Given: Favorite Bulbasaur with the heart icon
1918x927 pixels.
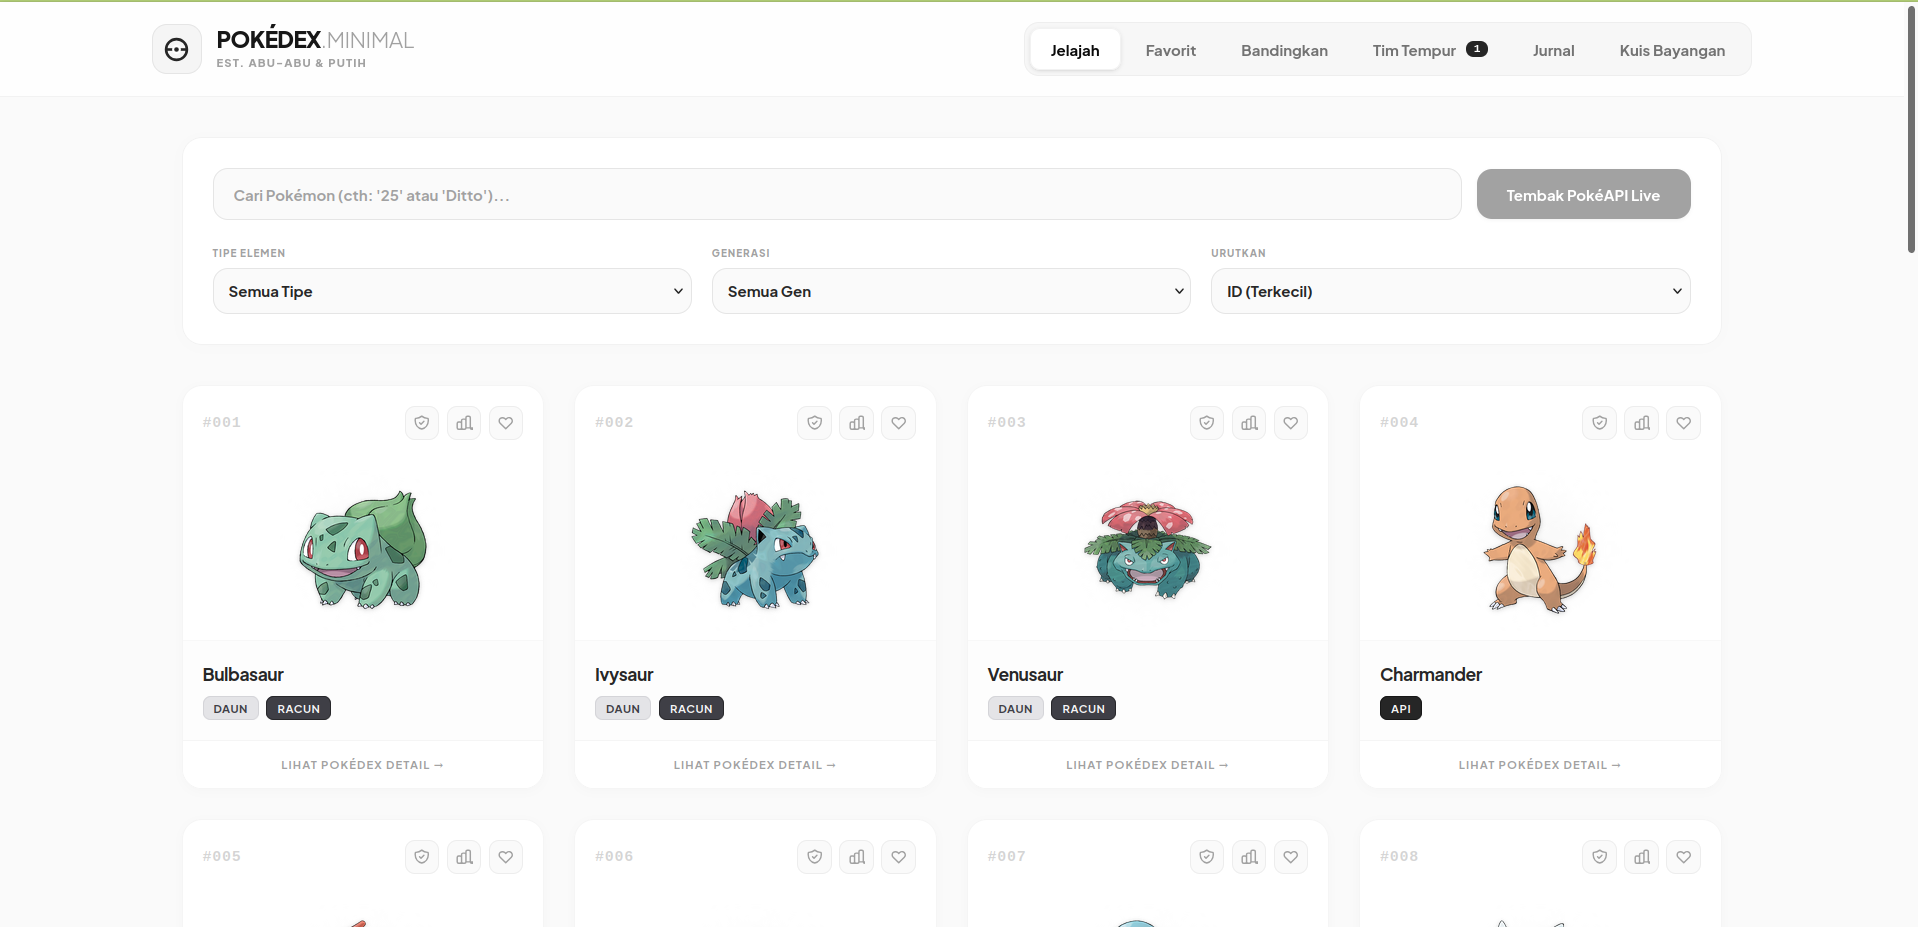Looking at the screenshot, I should (x=506, y=423).
